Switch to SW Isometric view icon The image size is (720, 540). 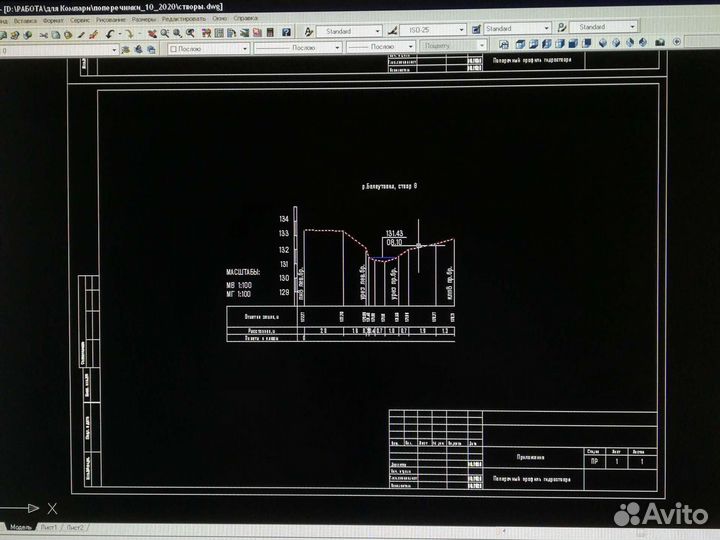tap(603, 43)
